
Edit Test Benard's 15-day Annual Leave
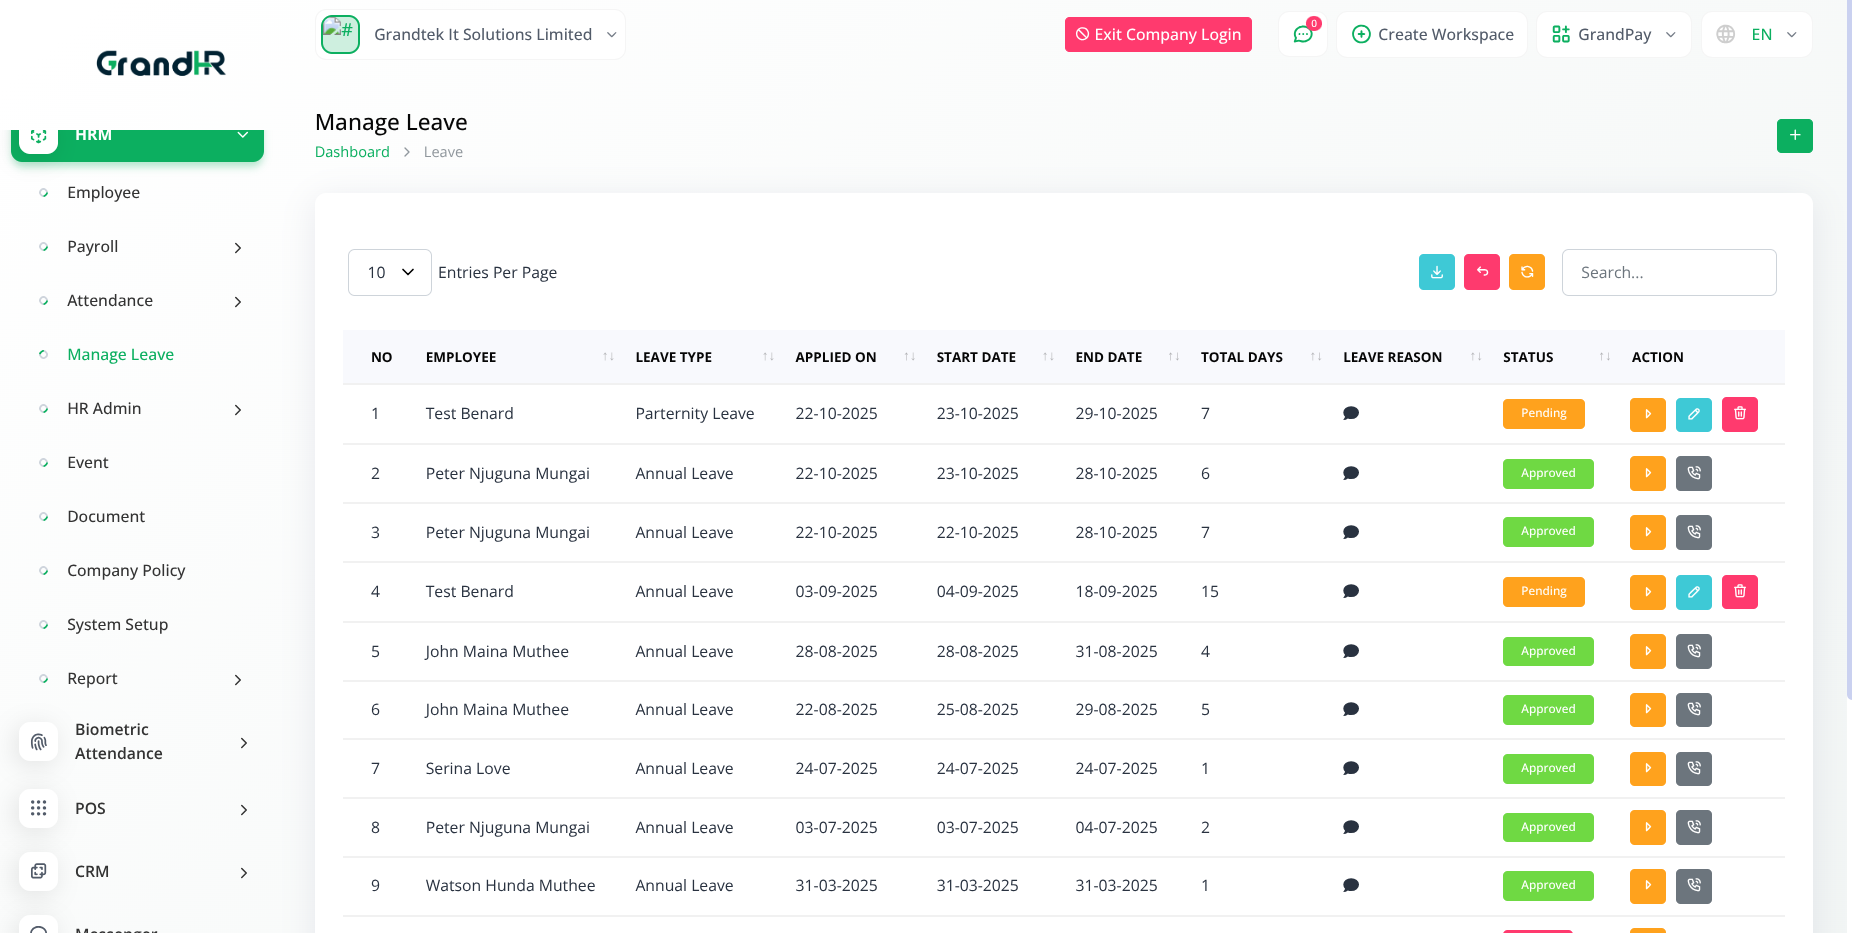click(1693, 592)
